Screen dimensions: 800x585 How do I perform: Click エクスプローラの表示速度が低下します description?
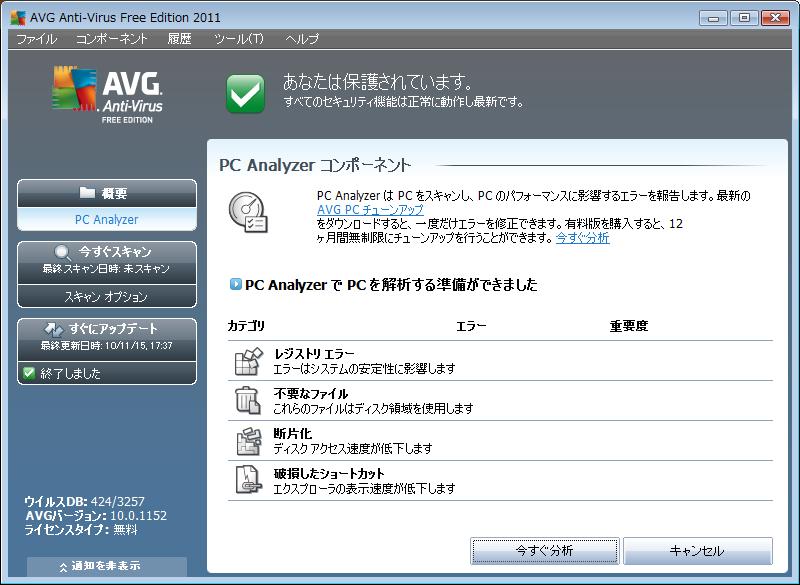pyautogui.click(x=364, y=488)
